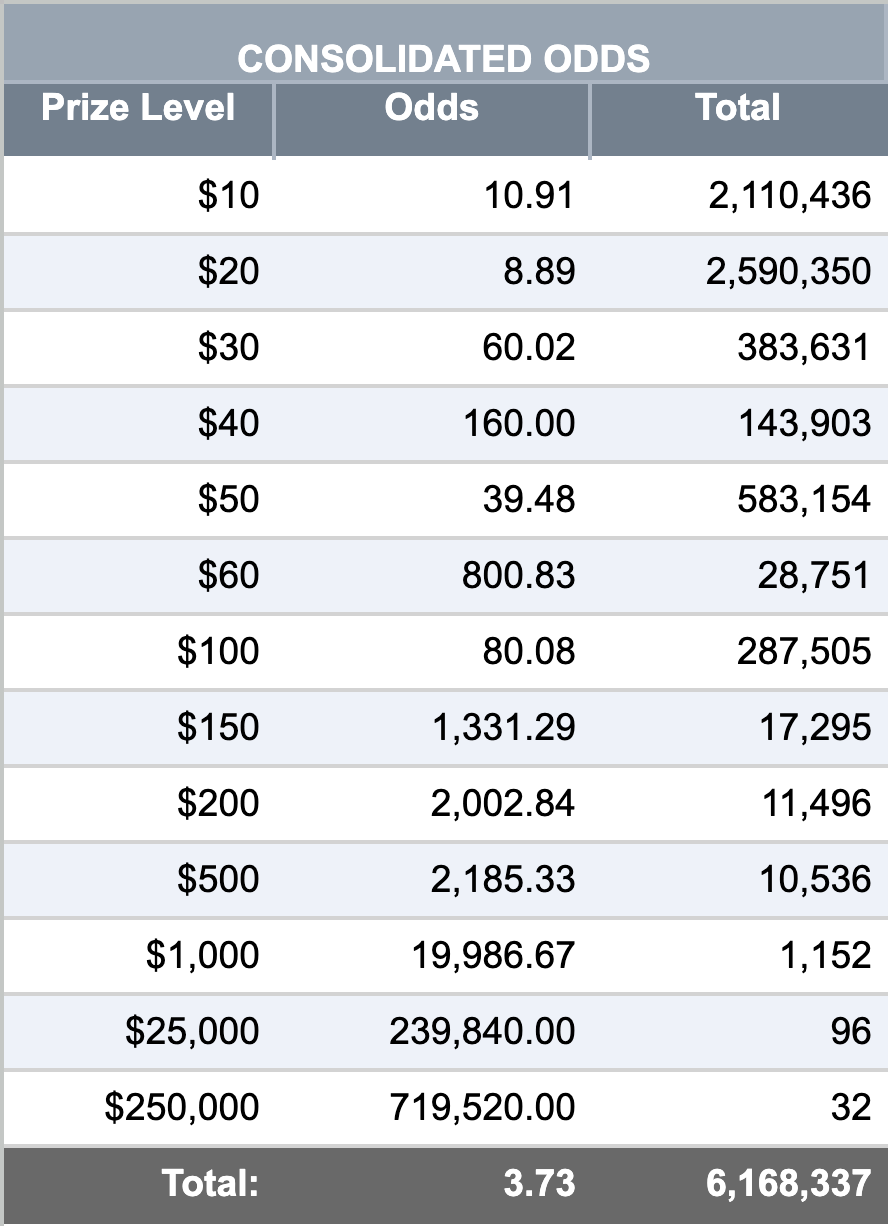Click the 28,751 total value
888x1226 pixels.
click(x=814, y=575)
